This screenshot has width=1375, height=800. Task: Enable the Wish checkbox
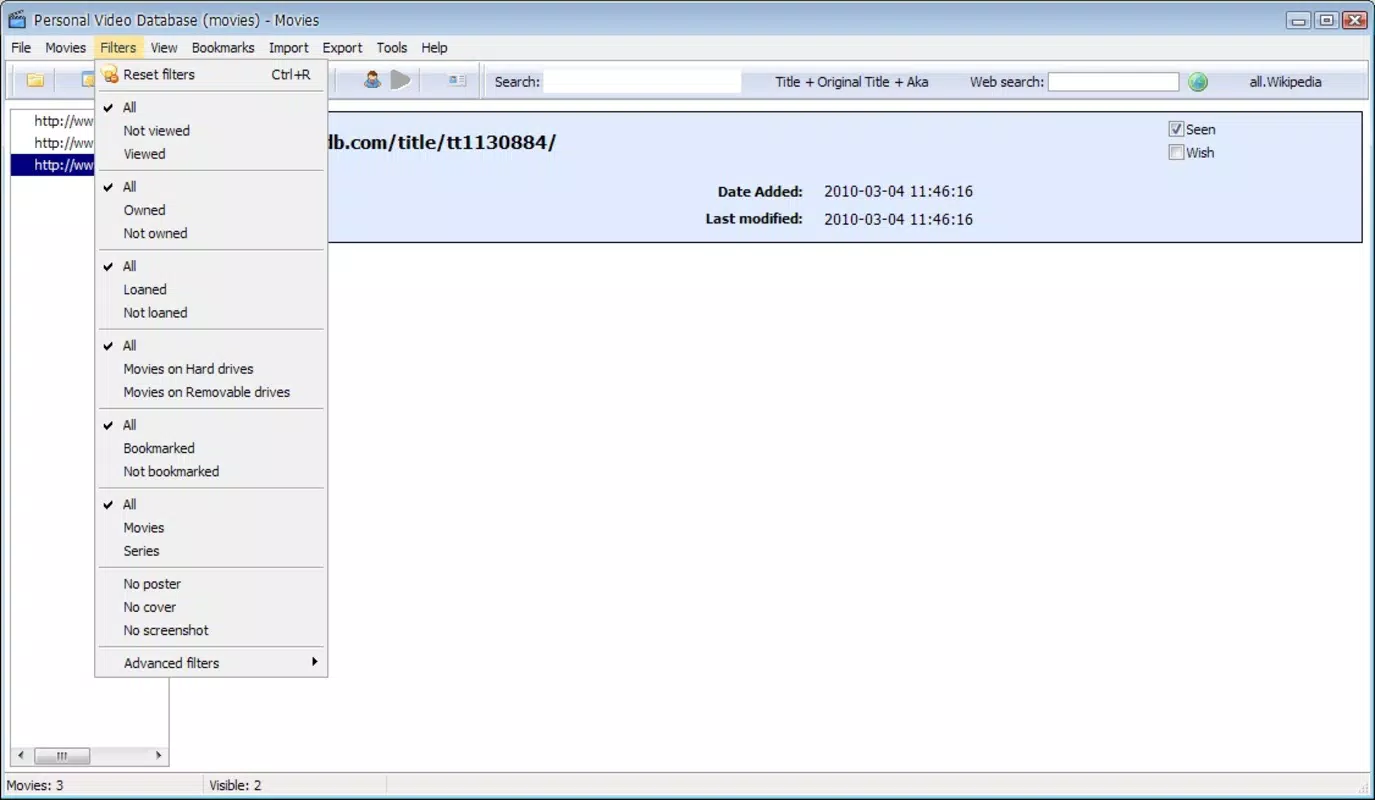(x=1176, y=153)
